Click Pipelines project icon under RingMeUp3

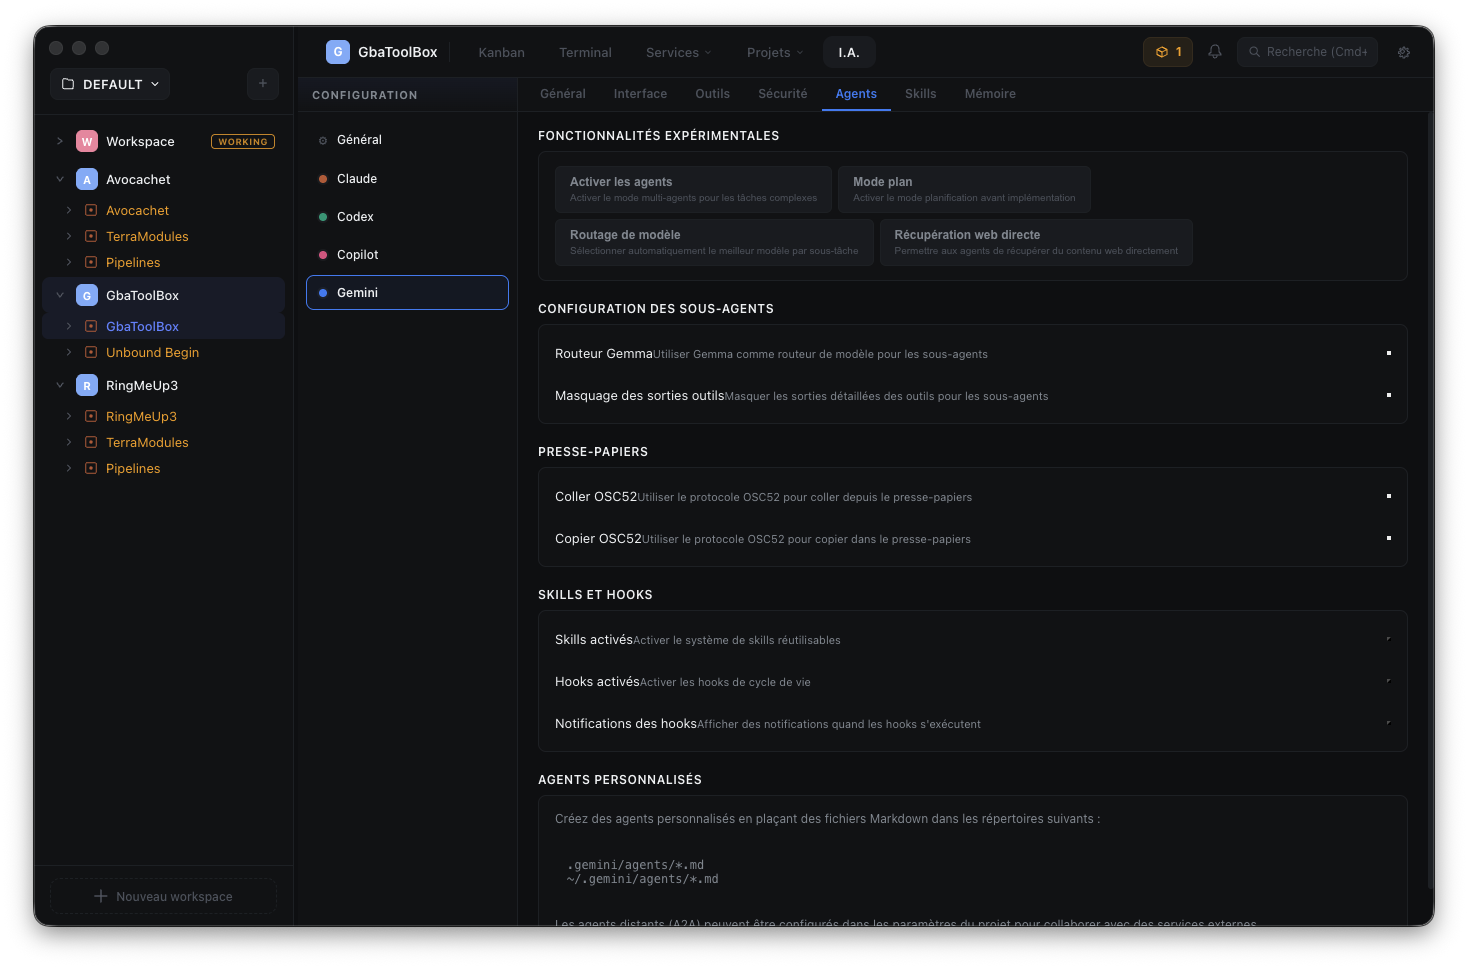(91, 469)
